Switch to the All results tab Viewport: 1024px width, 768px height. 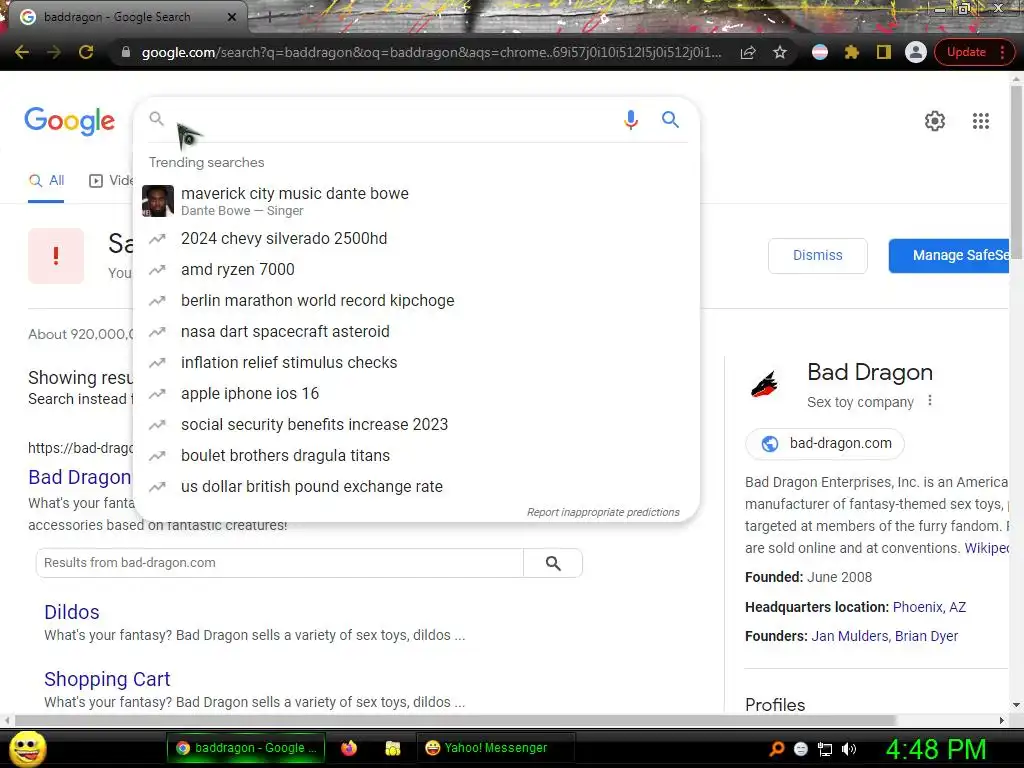pyautogui.click(x=46, y=181)
